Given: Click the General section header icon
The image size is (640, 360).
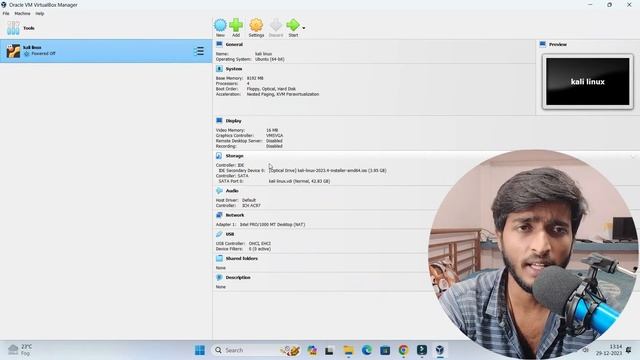Looking at the screenshot, I should pyautogui.click(x=219, y=44).
